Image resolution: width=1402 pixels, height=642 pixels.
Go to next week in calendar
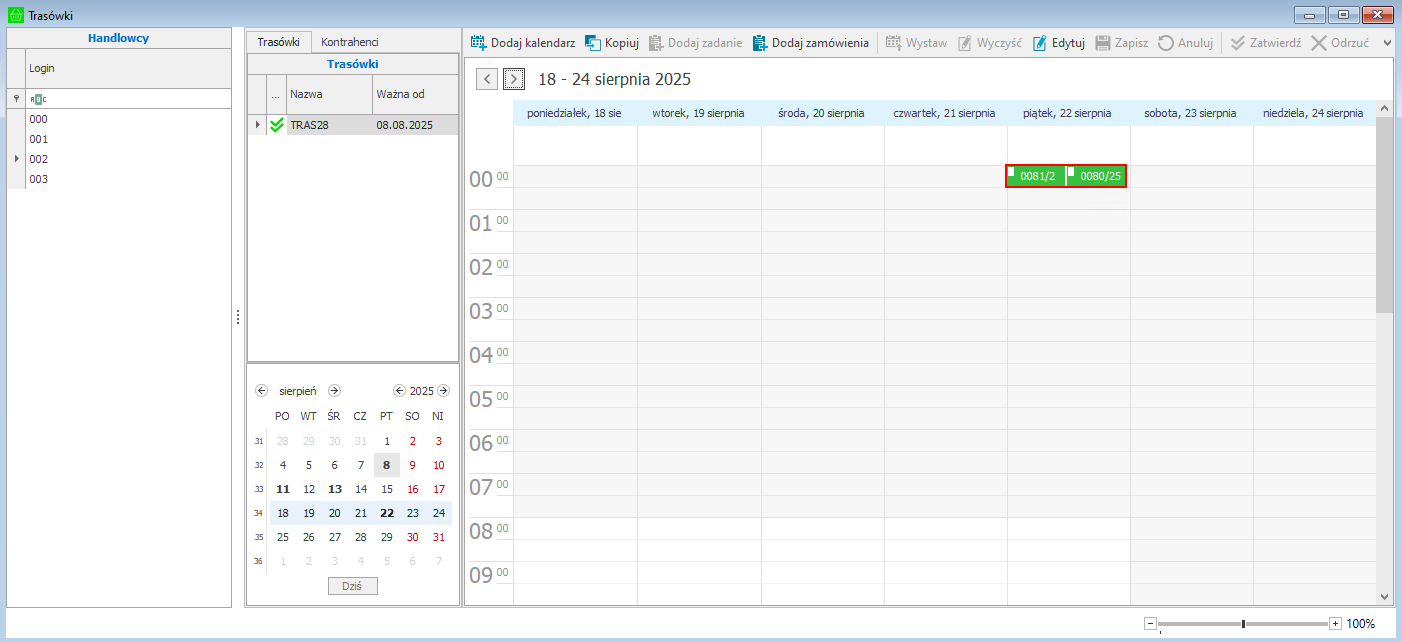tap(514, 79)
